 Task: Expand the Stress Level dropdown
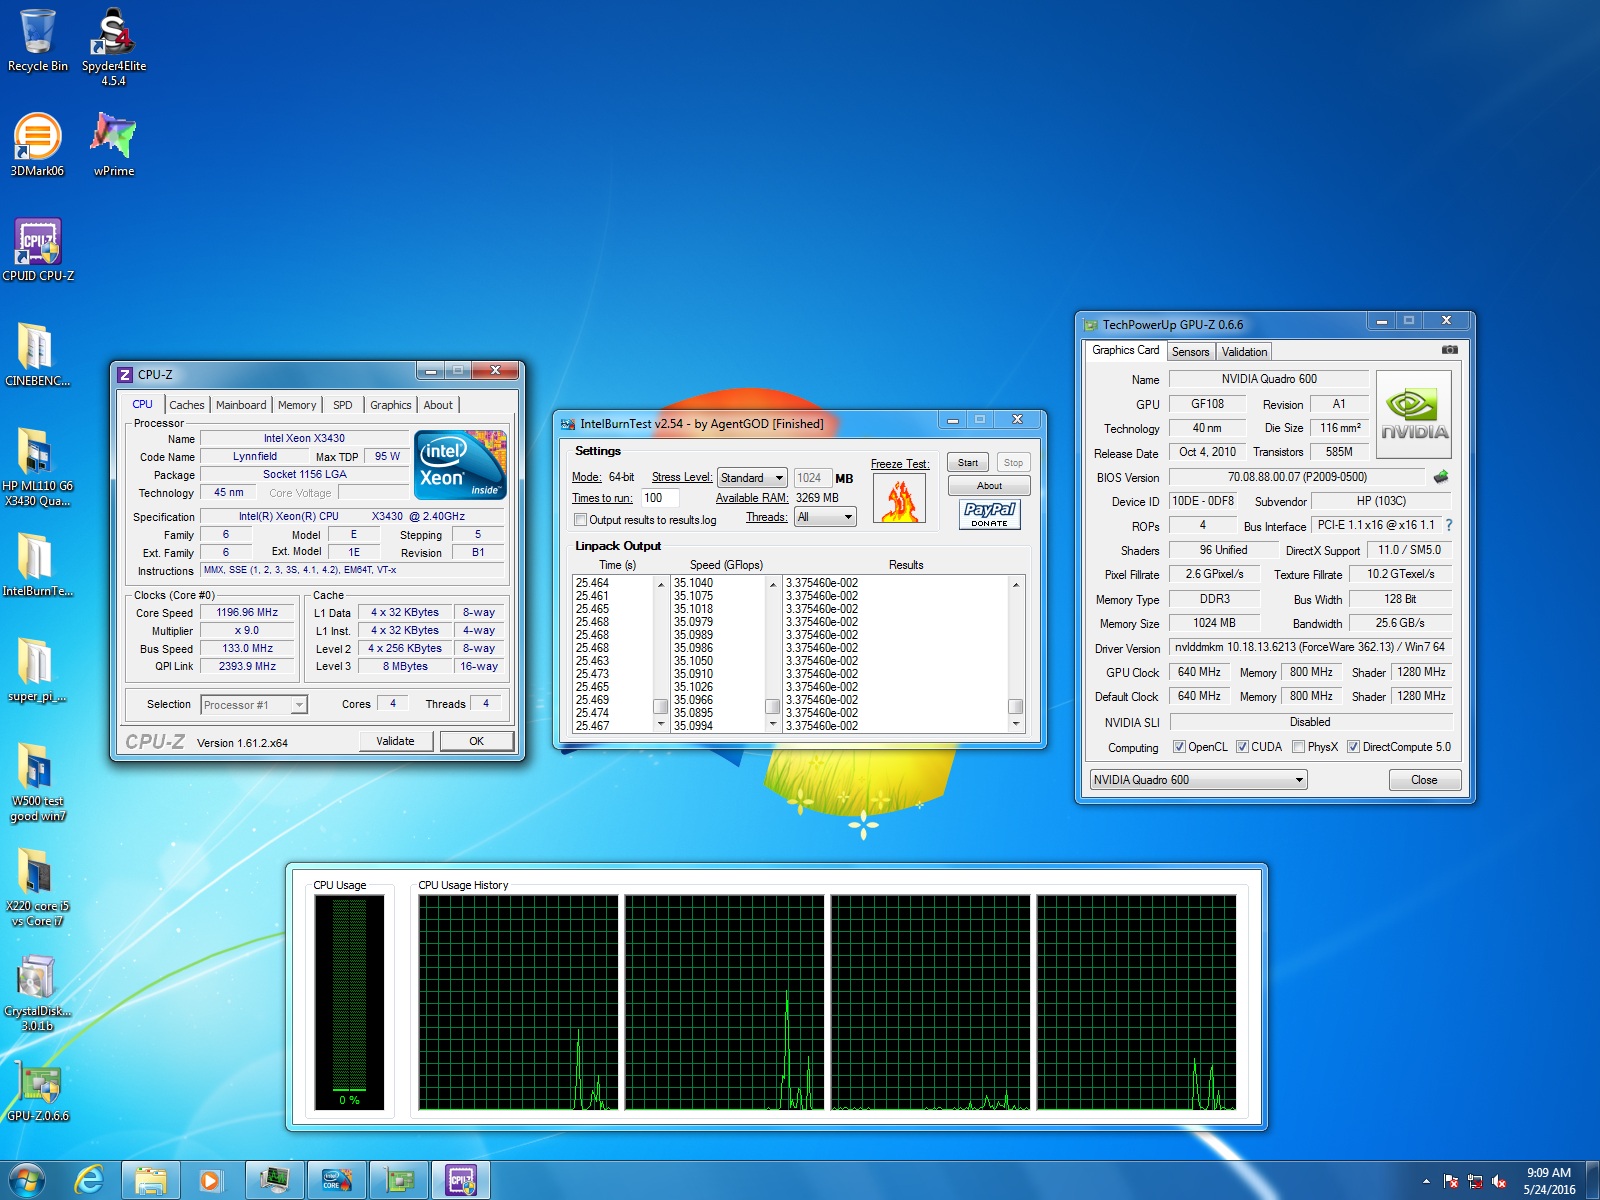pos(752,478)
